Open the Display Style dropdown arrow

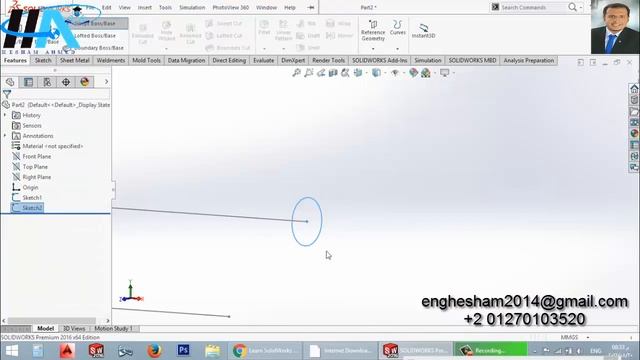(385, 73)
